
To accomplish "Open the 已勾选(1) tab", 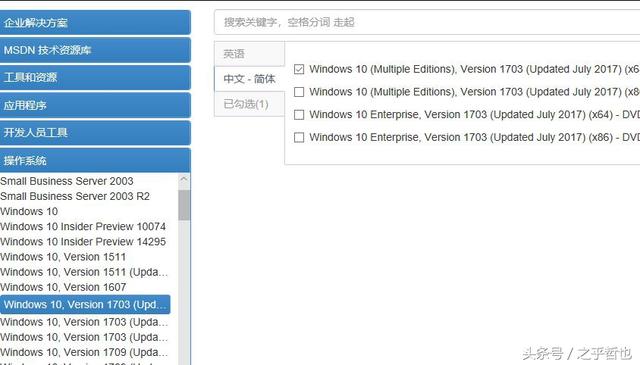I will pyautogui.click(x=249, y=104).
